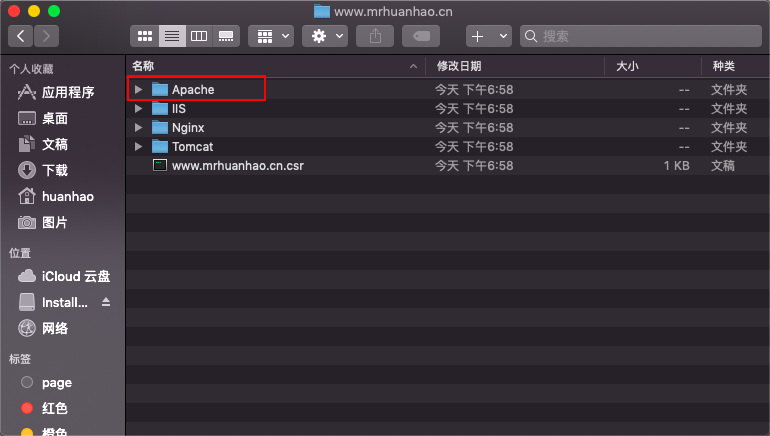Expand the Nginx folder disclosure triangle
The image size is (770, 436).
click(139, 128)
